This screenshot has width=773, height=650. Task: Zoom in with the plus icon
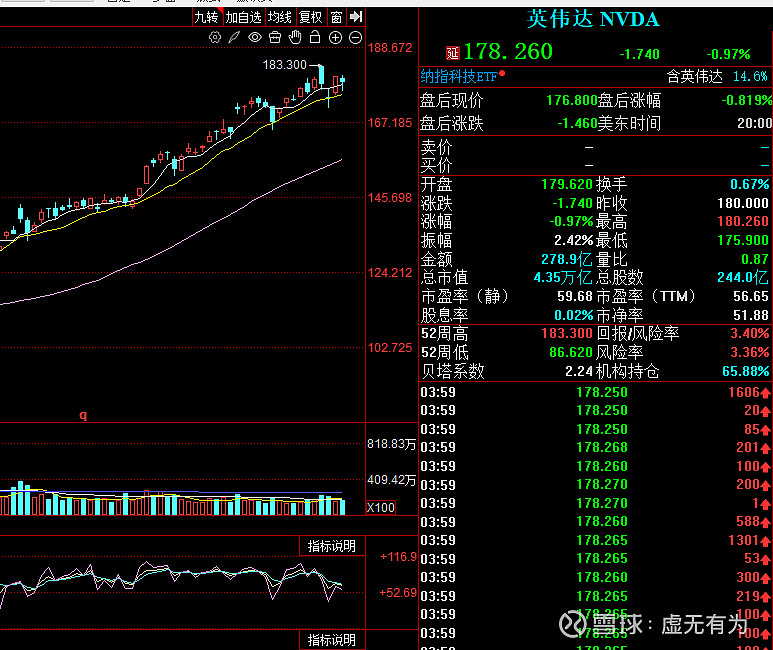(335, 37)
